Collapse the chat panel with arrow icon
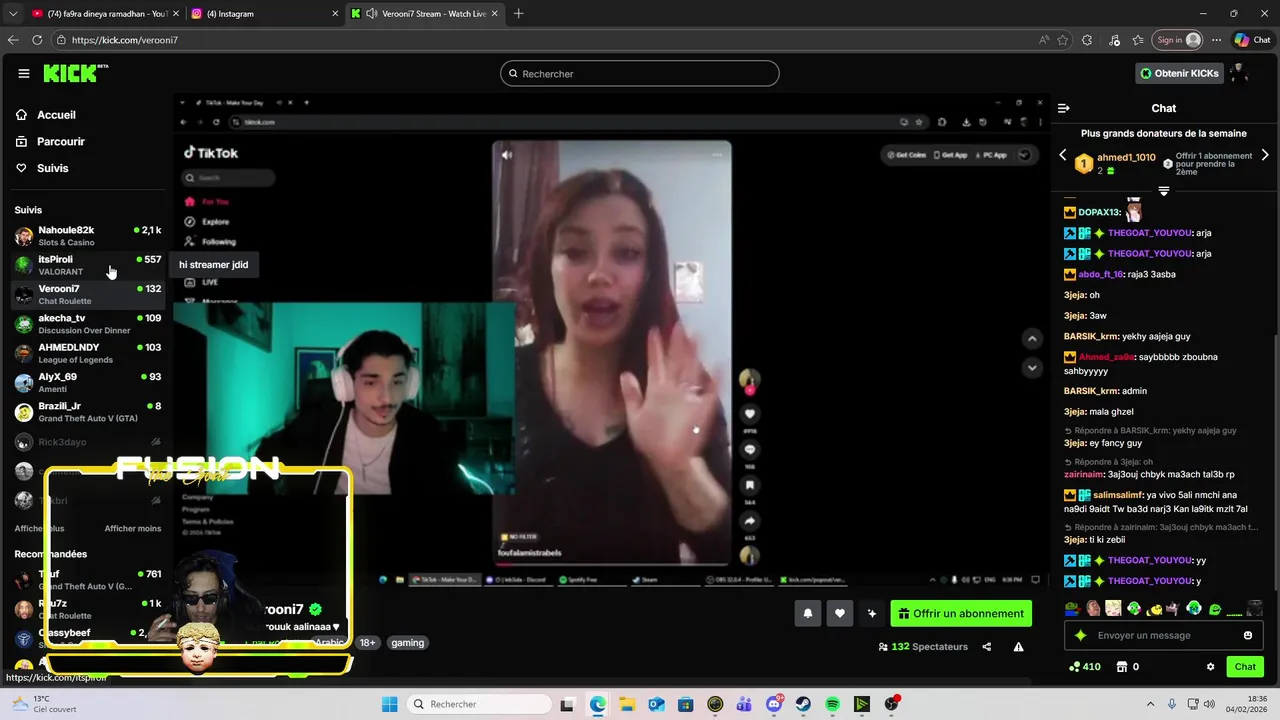1280x720 pixels. pos(1064,108)
